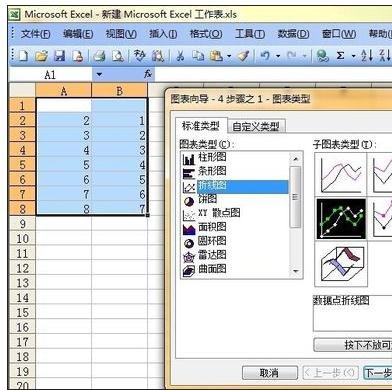This screenshot has height=390, width=392.
Task: Select 条形图 in chart type list
Action: [x=212, y=171]
